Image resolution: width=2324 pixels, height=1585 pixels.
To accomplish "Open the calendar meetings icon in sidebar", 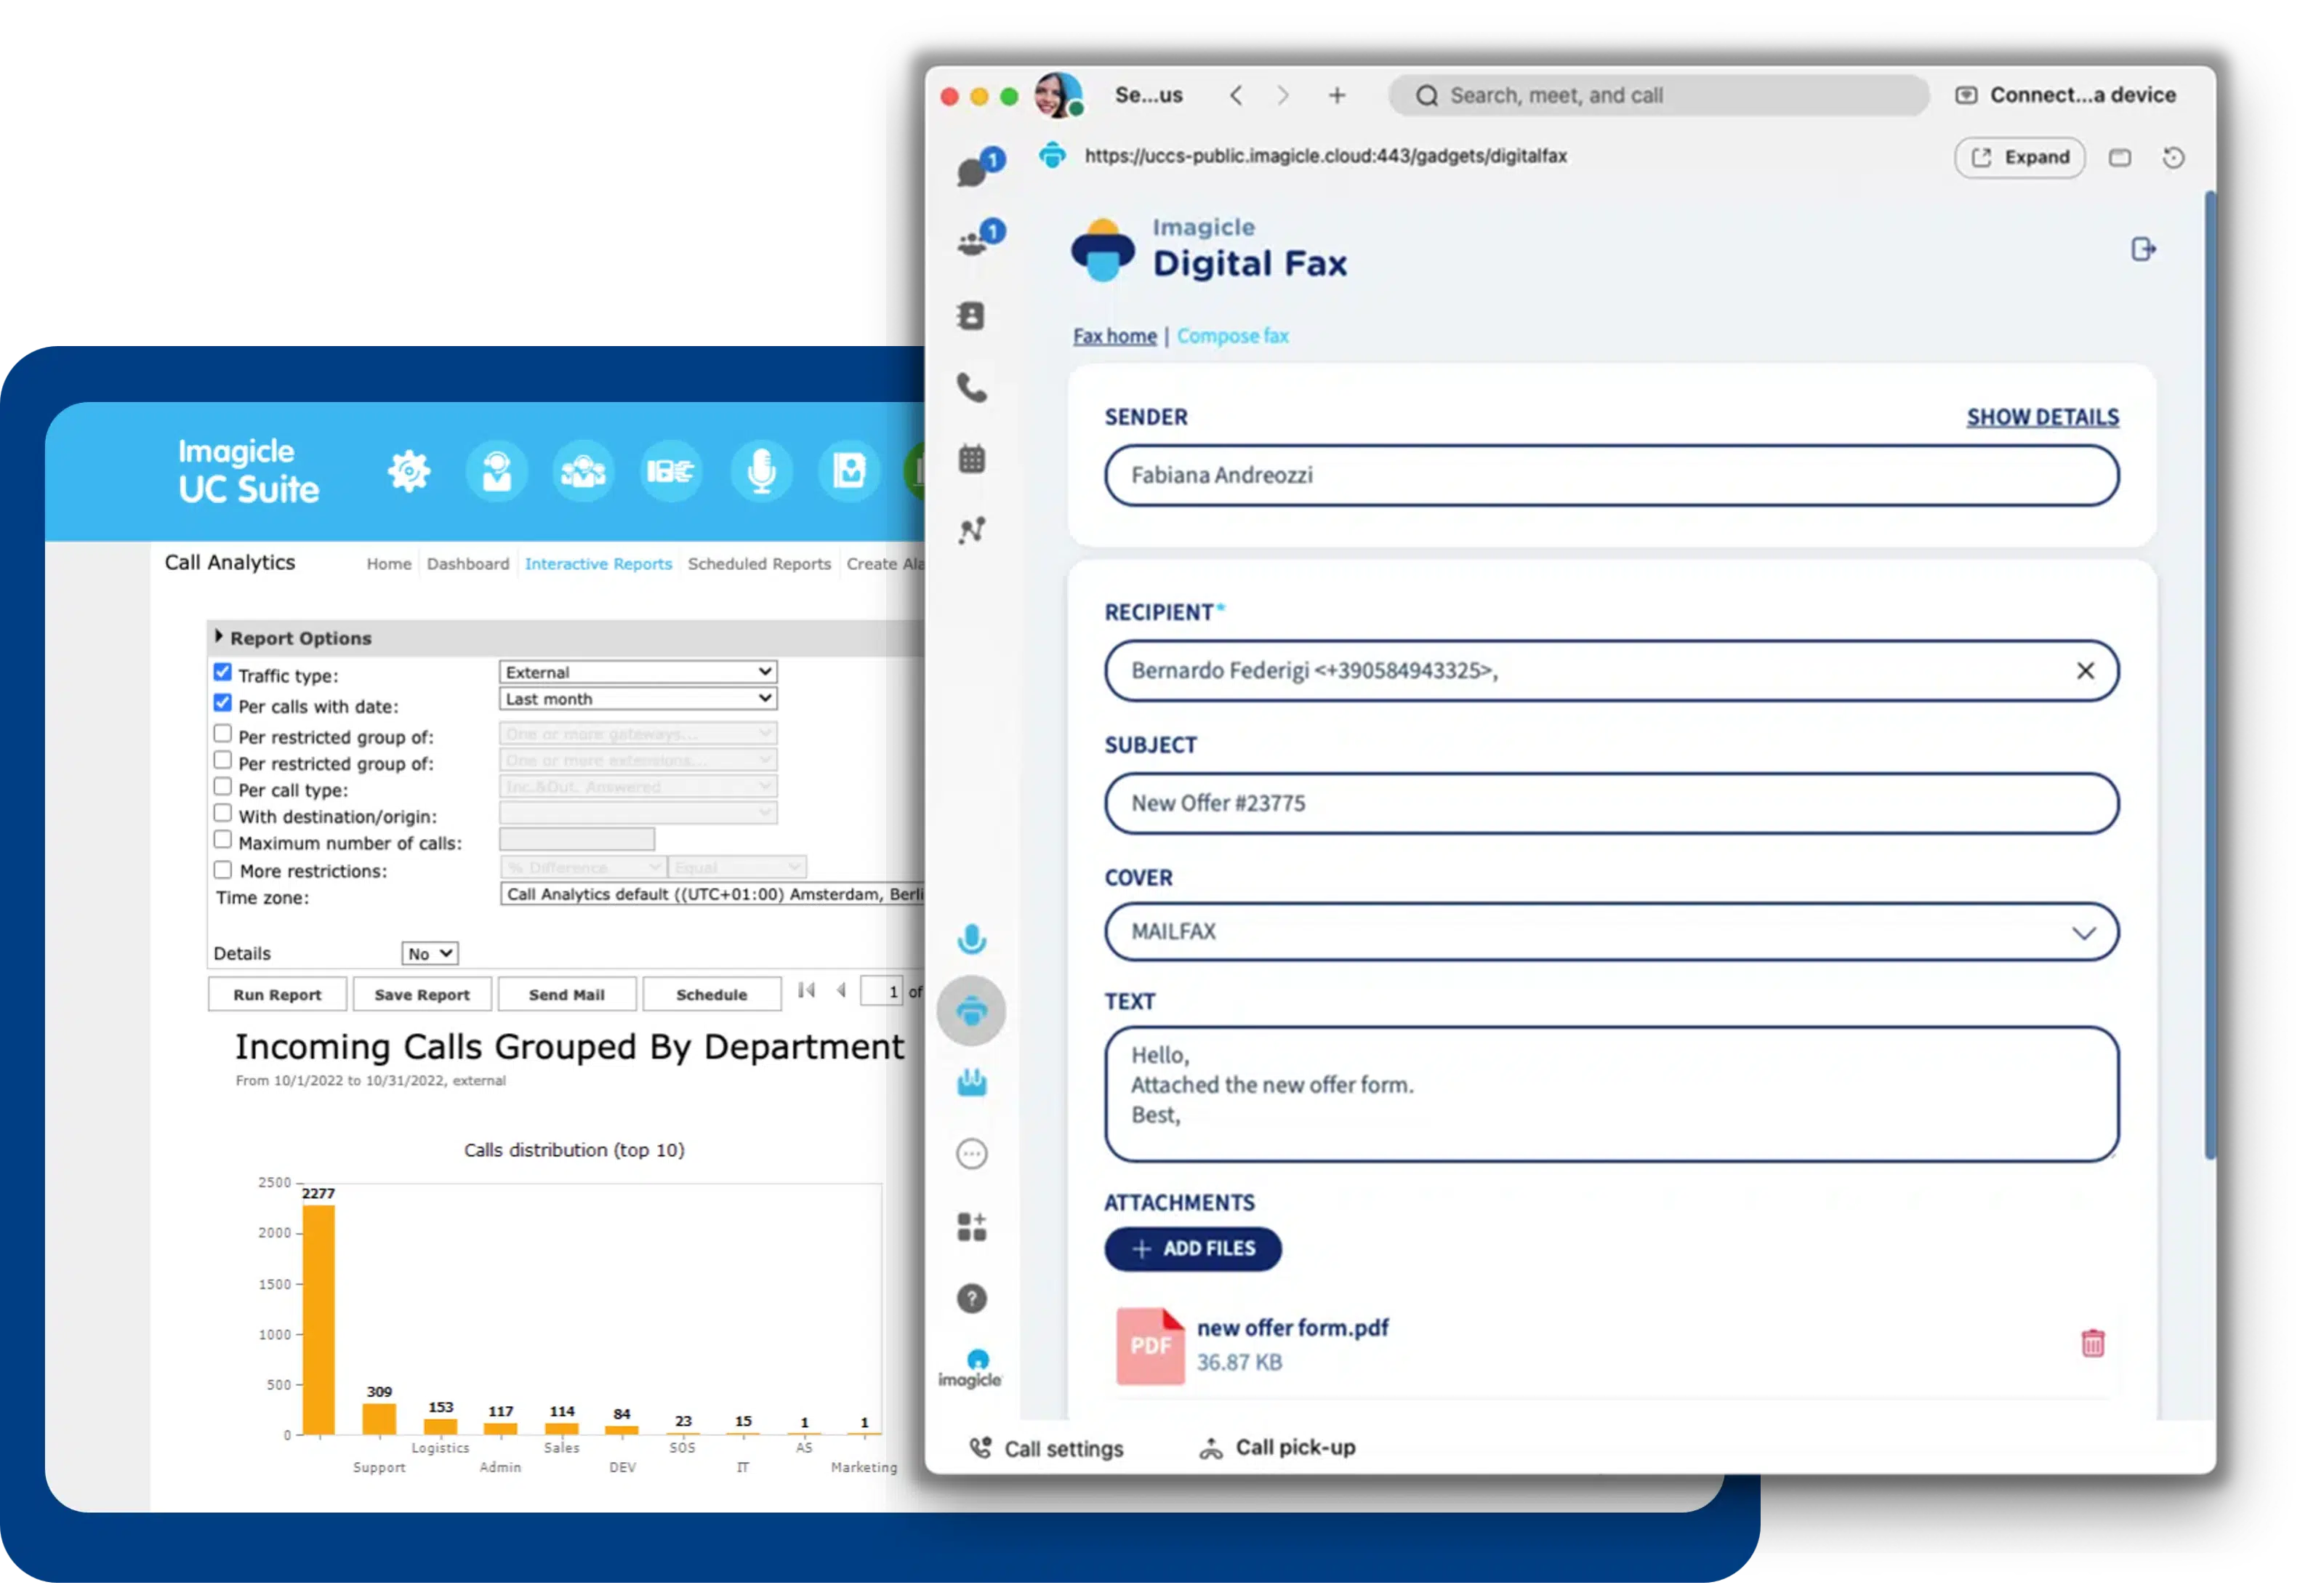I will pos(971,459).
